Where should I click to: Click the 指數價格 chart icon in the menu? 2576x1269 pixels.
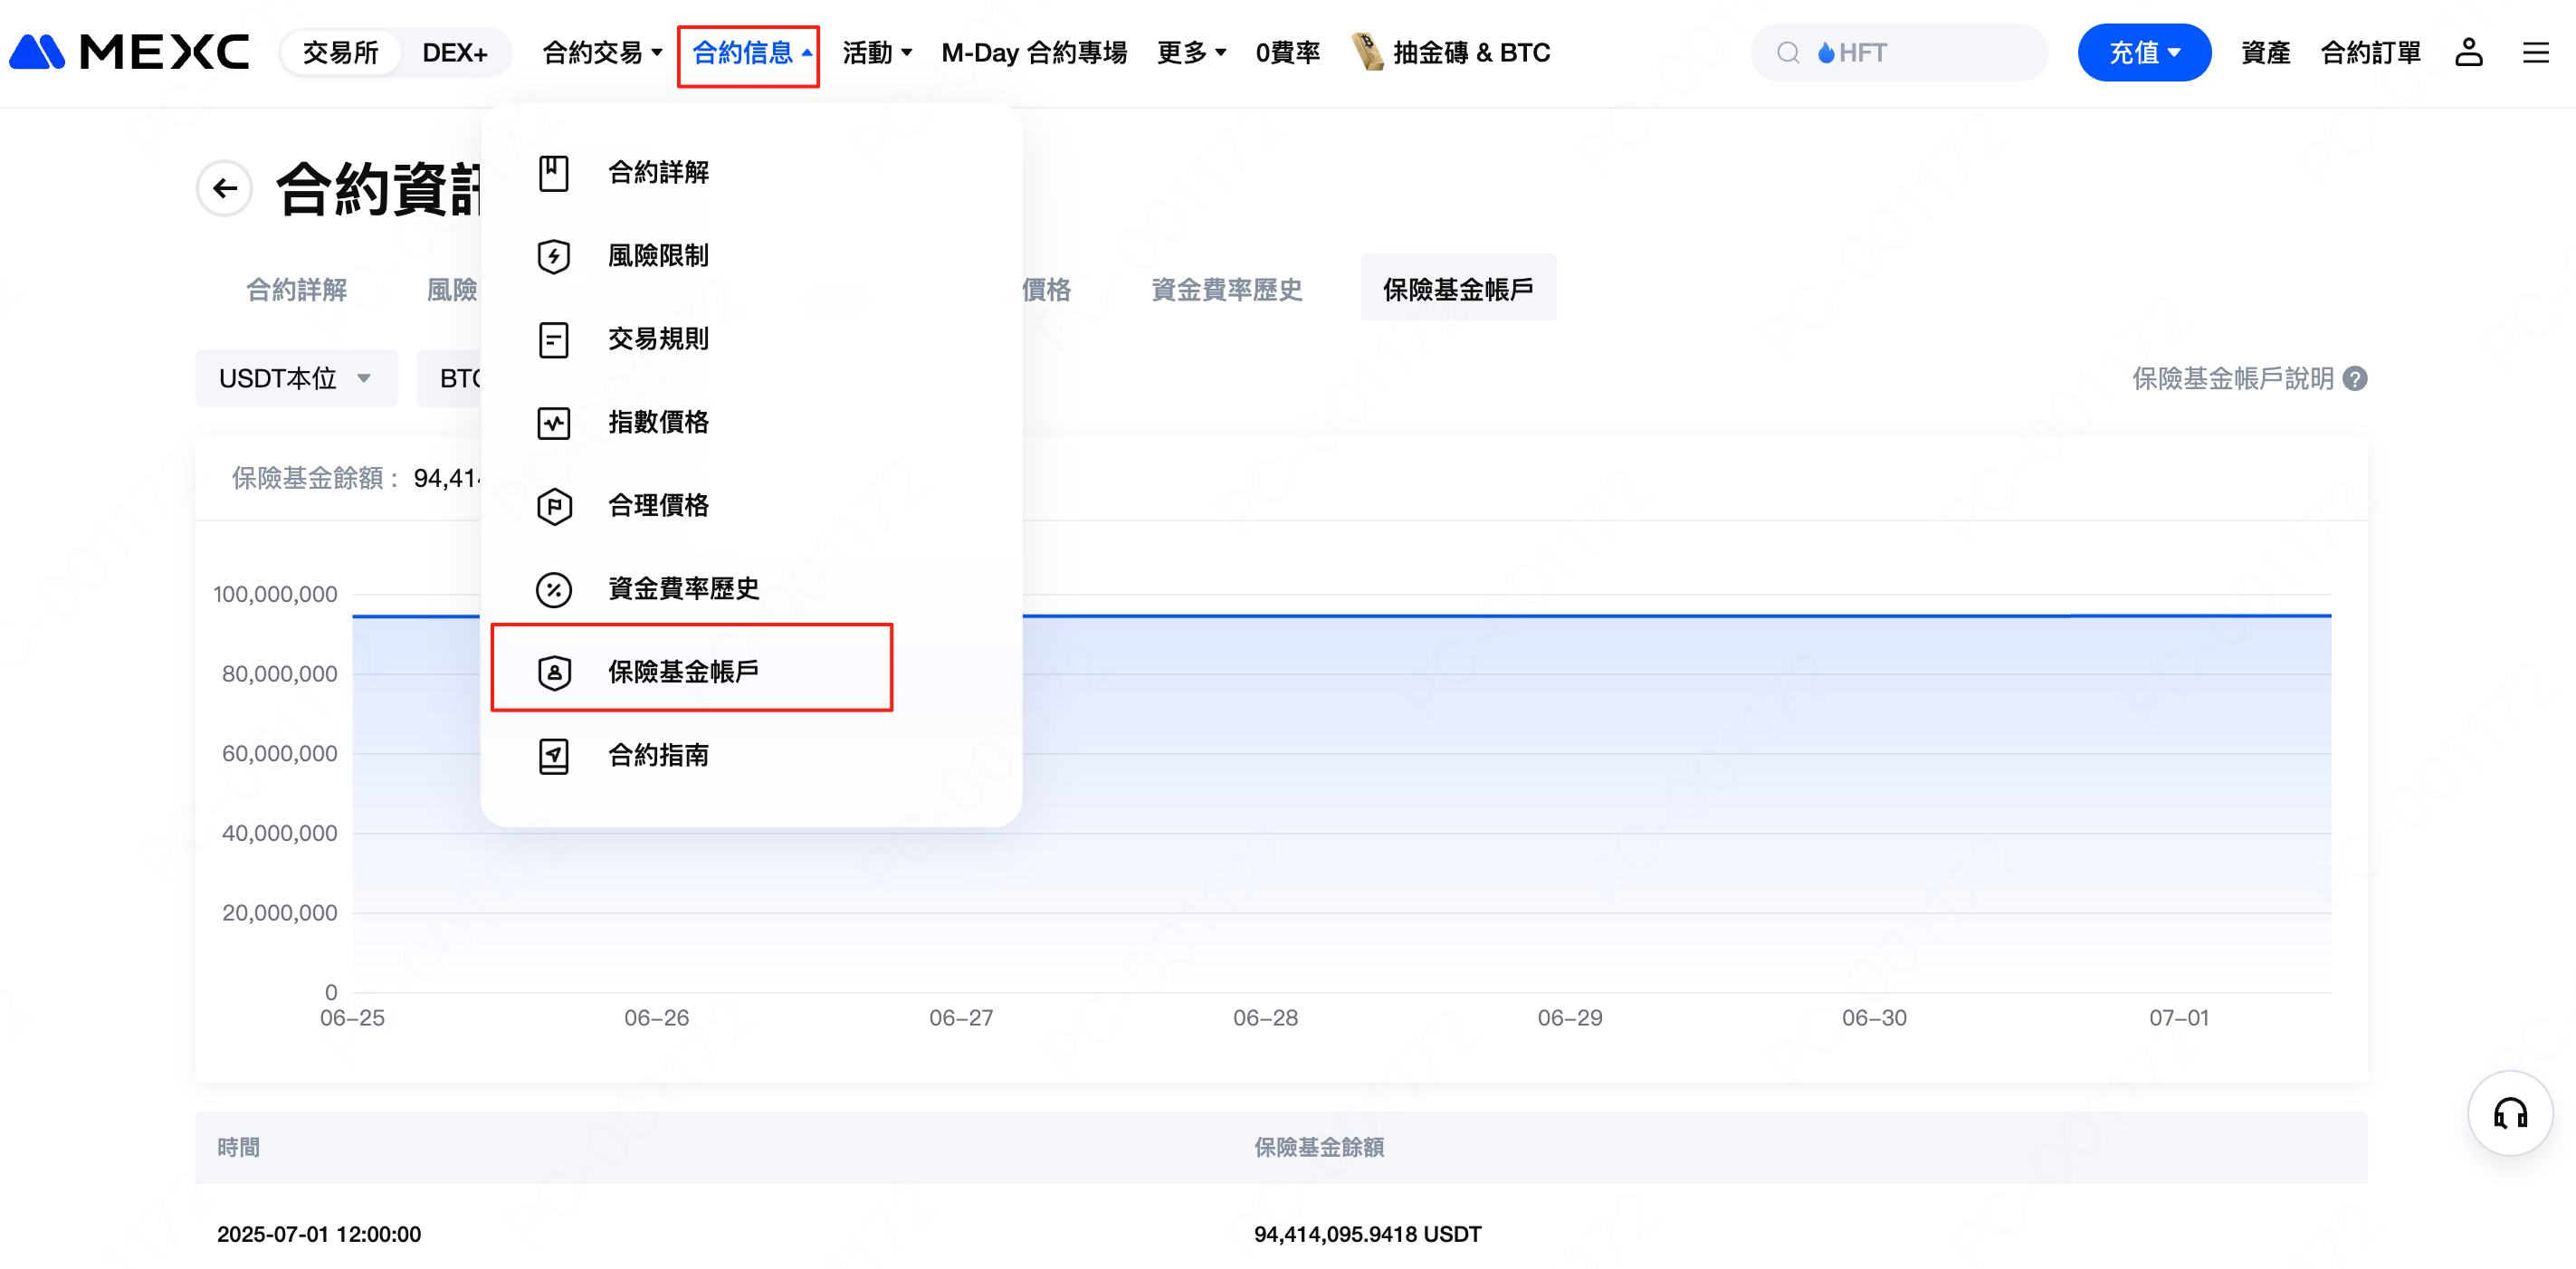553,422
